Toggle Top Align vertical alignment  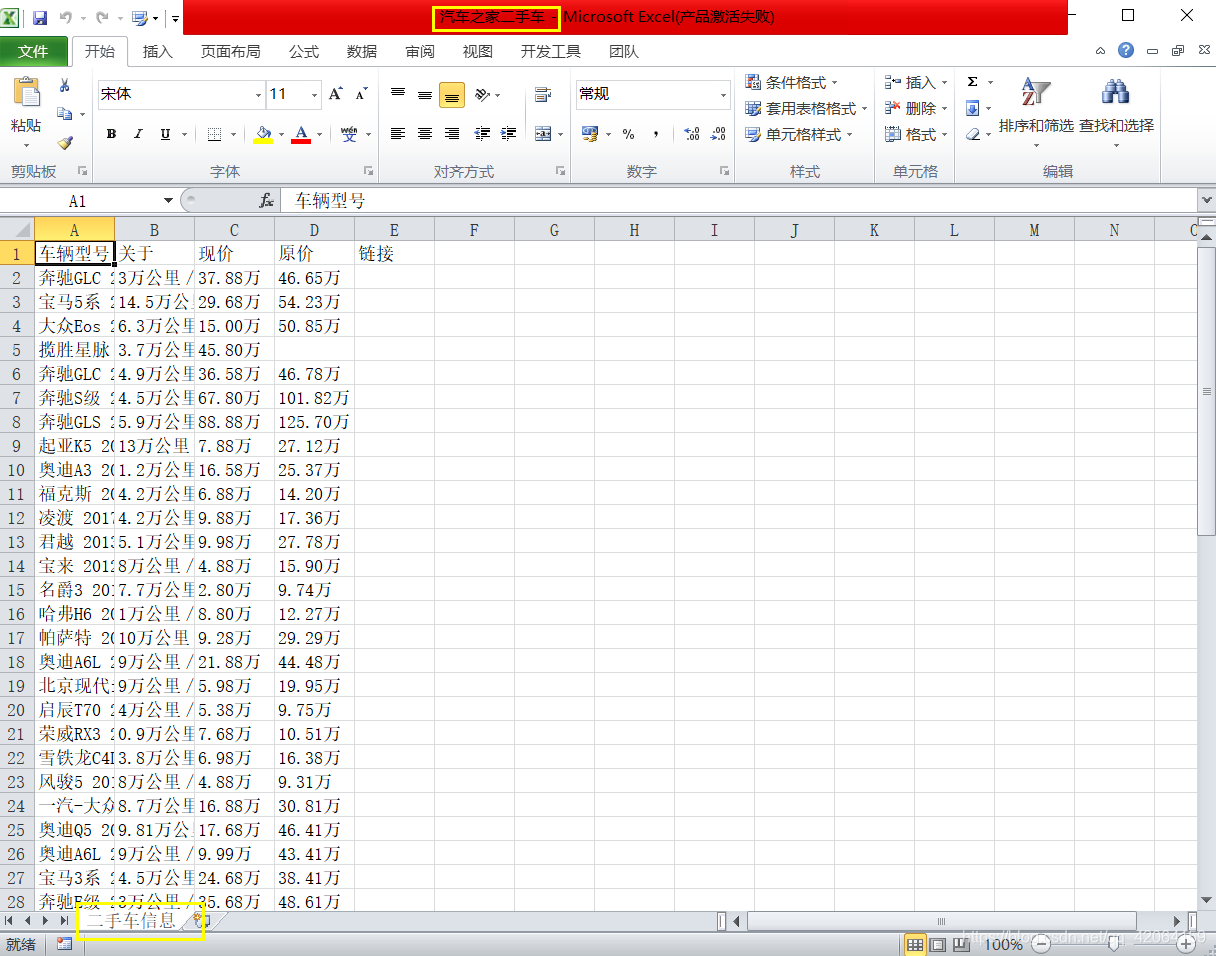click(x=398, y=95)
